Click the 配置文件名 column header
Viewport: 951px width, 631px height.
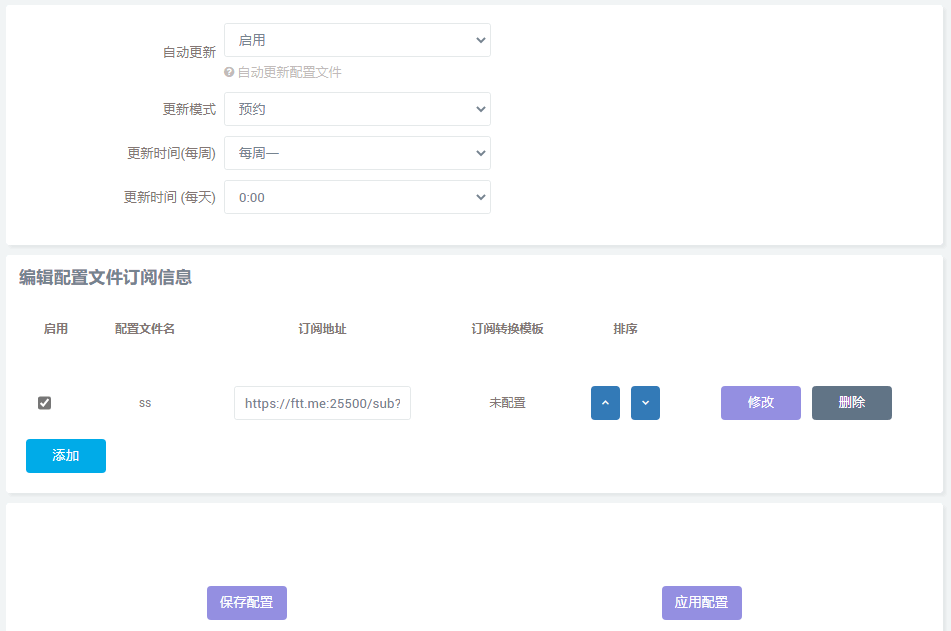145,329
